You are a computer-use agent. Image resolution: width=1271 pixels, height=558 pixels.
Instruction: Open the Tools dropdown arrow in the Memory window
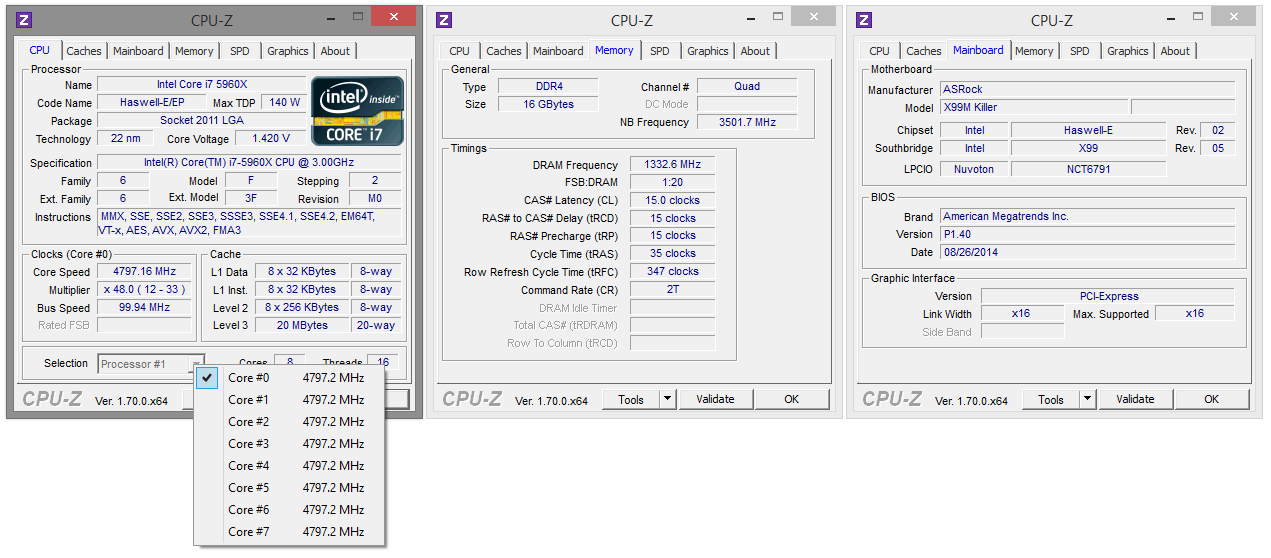(x=668, y=399)
